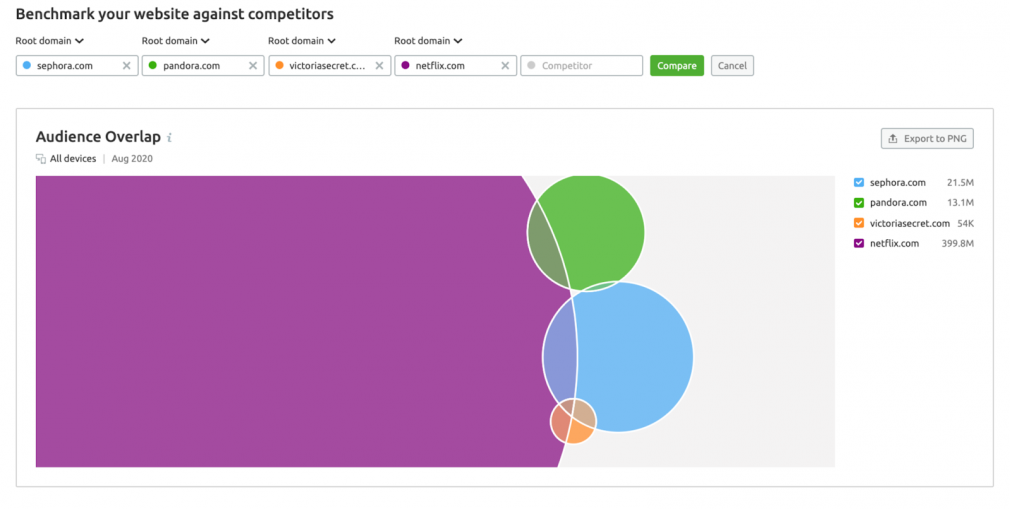This screenshot has width=1010, height=509.
Task: Open Root domain dropdown above netflix.com
Action: point(428,41)
